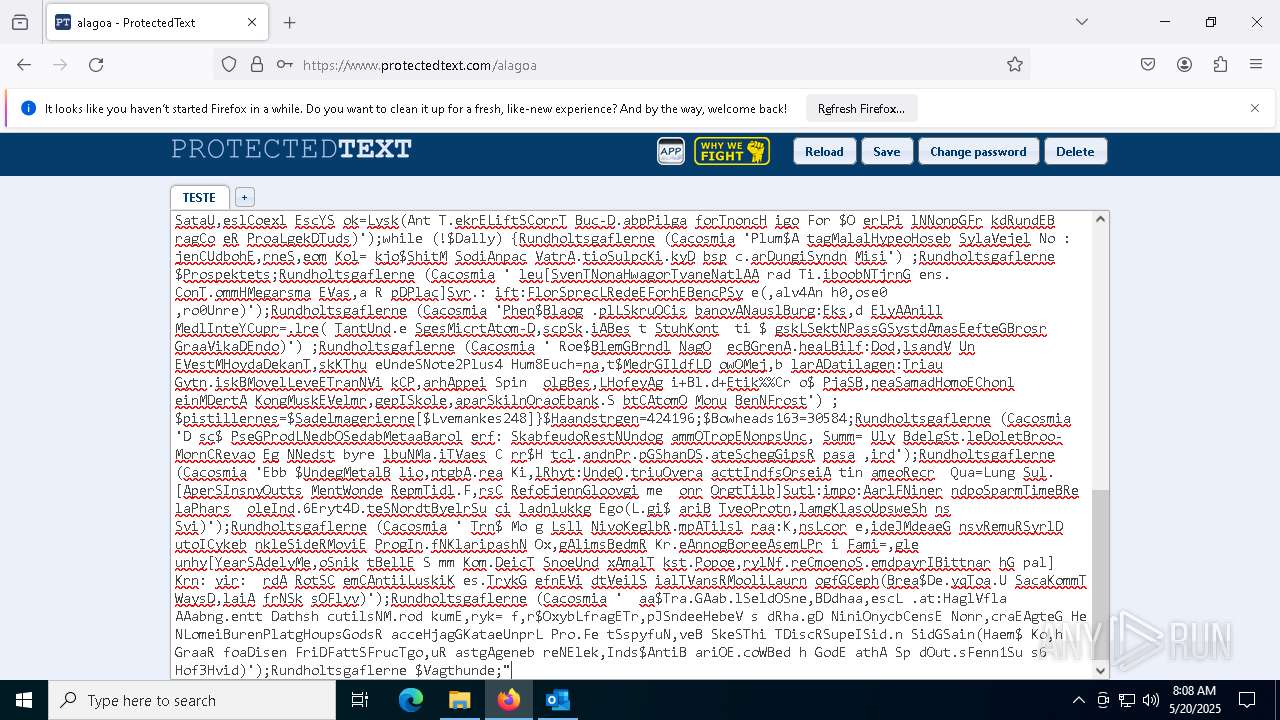Viewport: 1280px width, 720px height.
Task: Click inside the note text area
Action: 632,445
